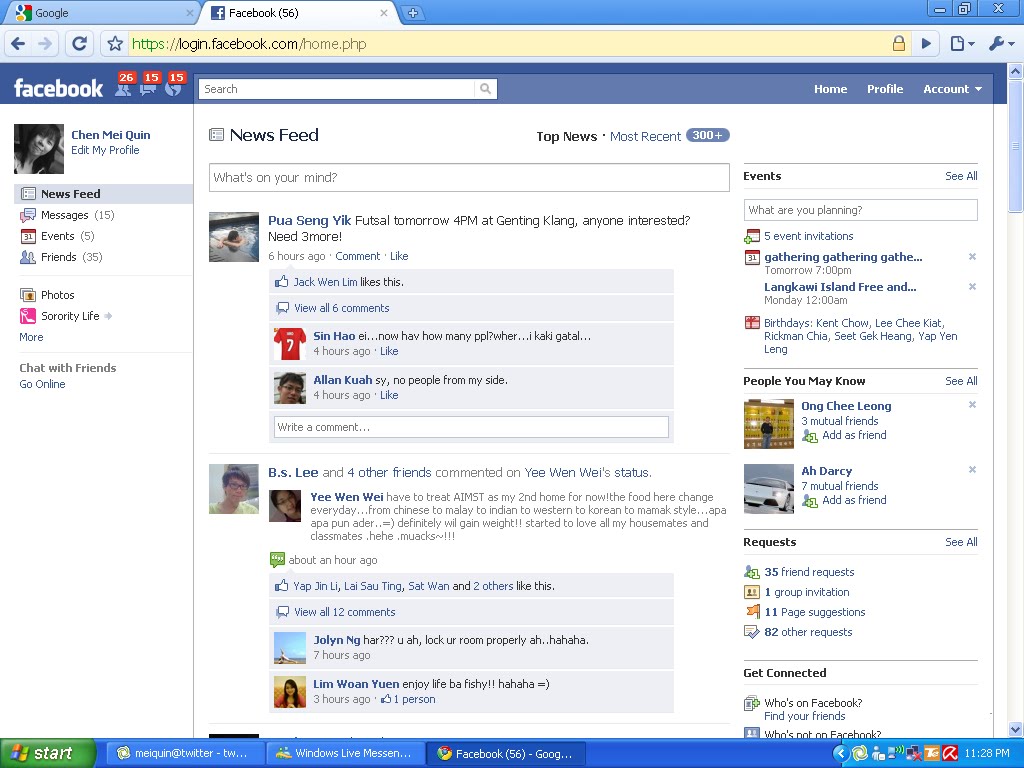Click Edit My Profile link

(105, 150)
